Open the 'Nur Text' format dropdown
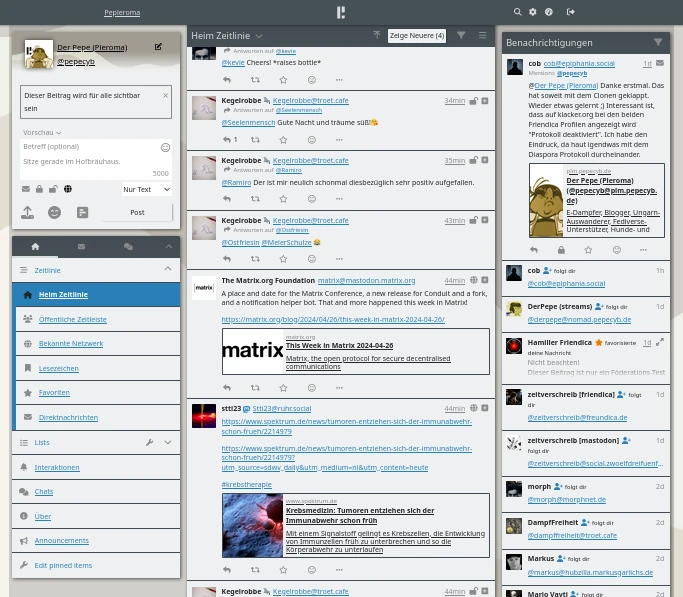Viewport: 683px width, 597px height. [x=146, y=189]
